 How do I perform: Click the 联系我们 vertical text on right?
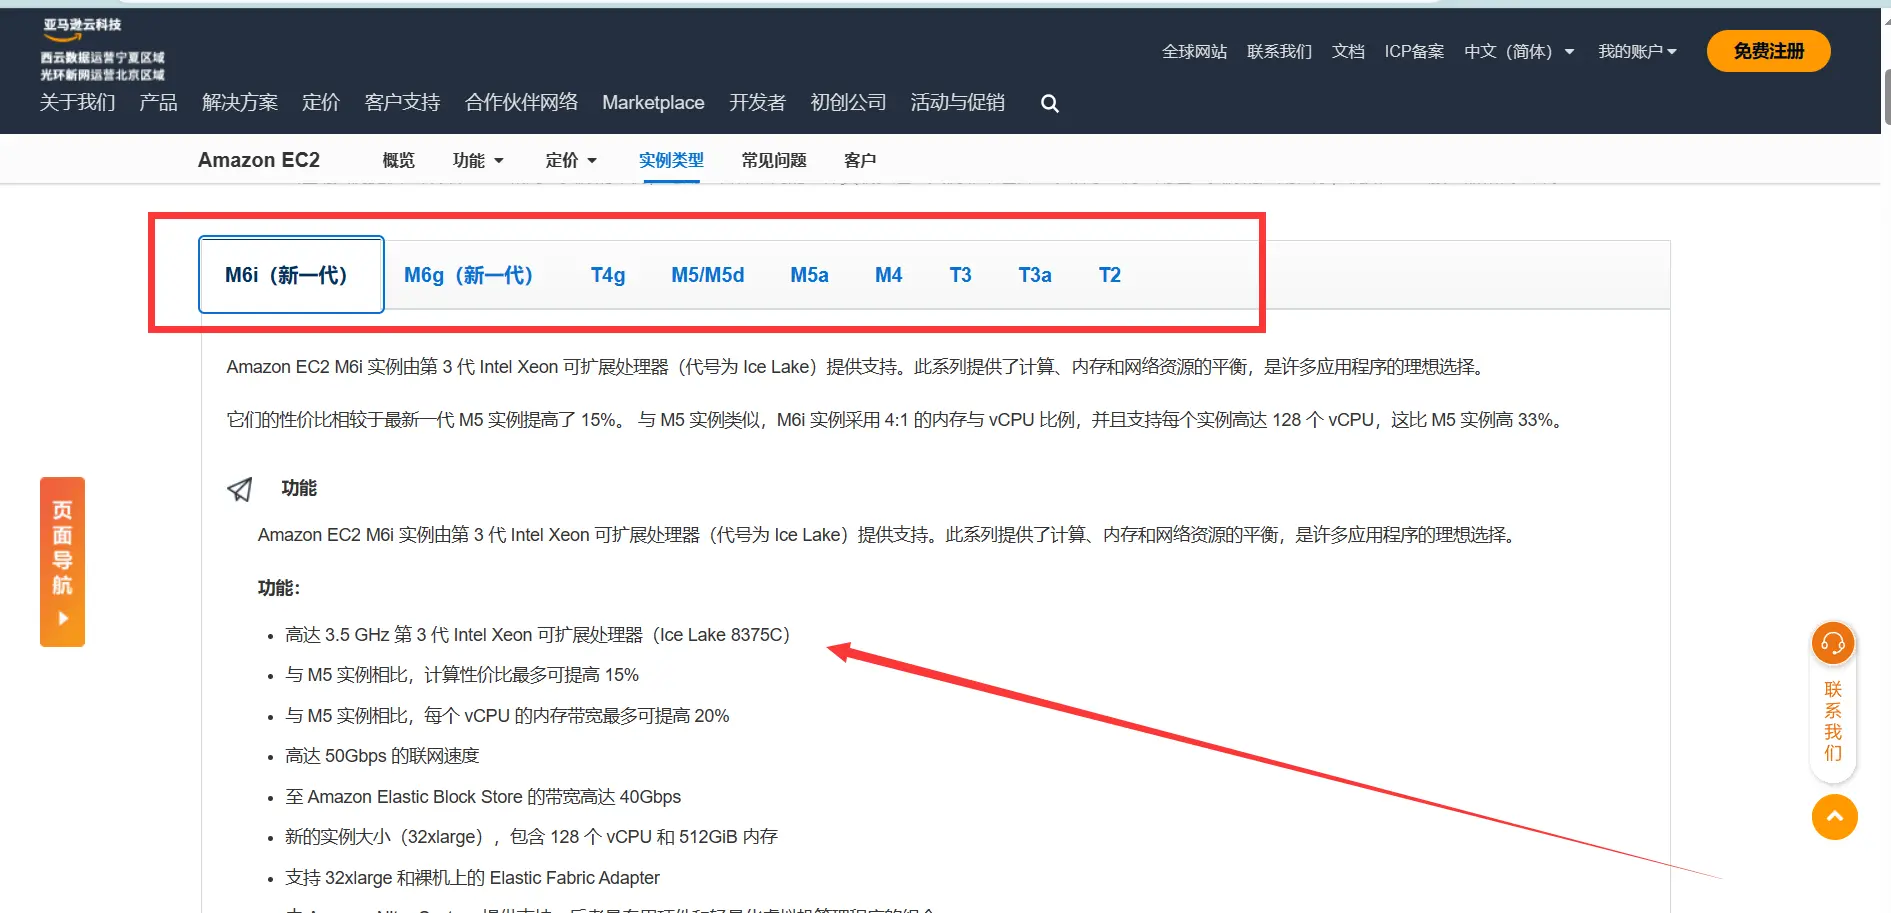coord(1833,721)
